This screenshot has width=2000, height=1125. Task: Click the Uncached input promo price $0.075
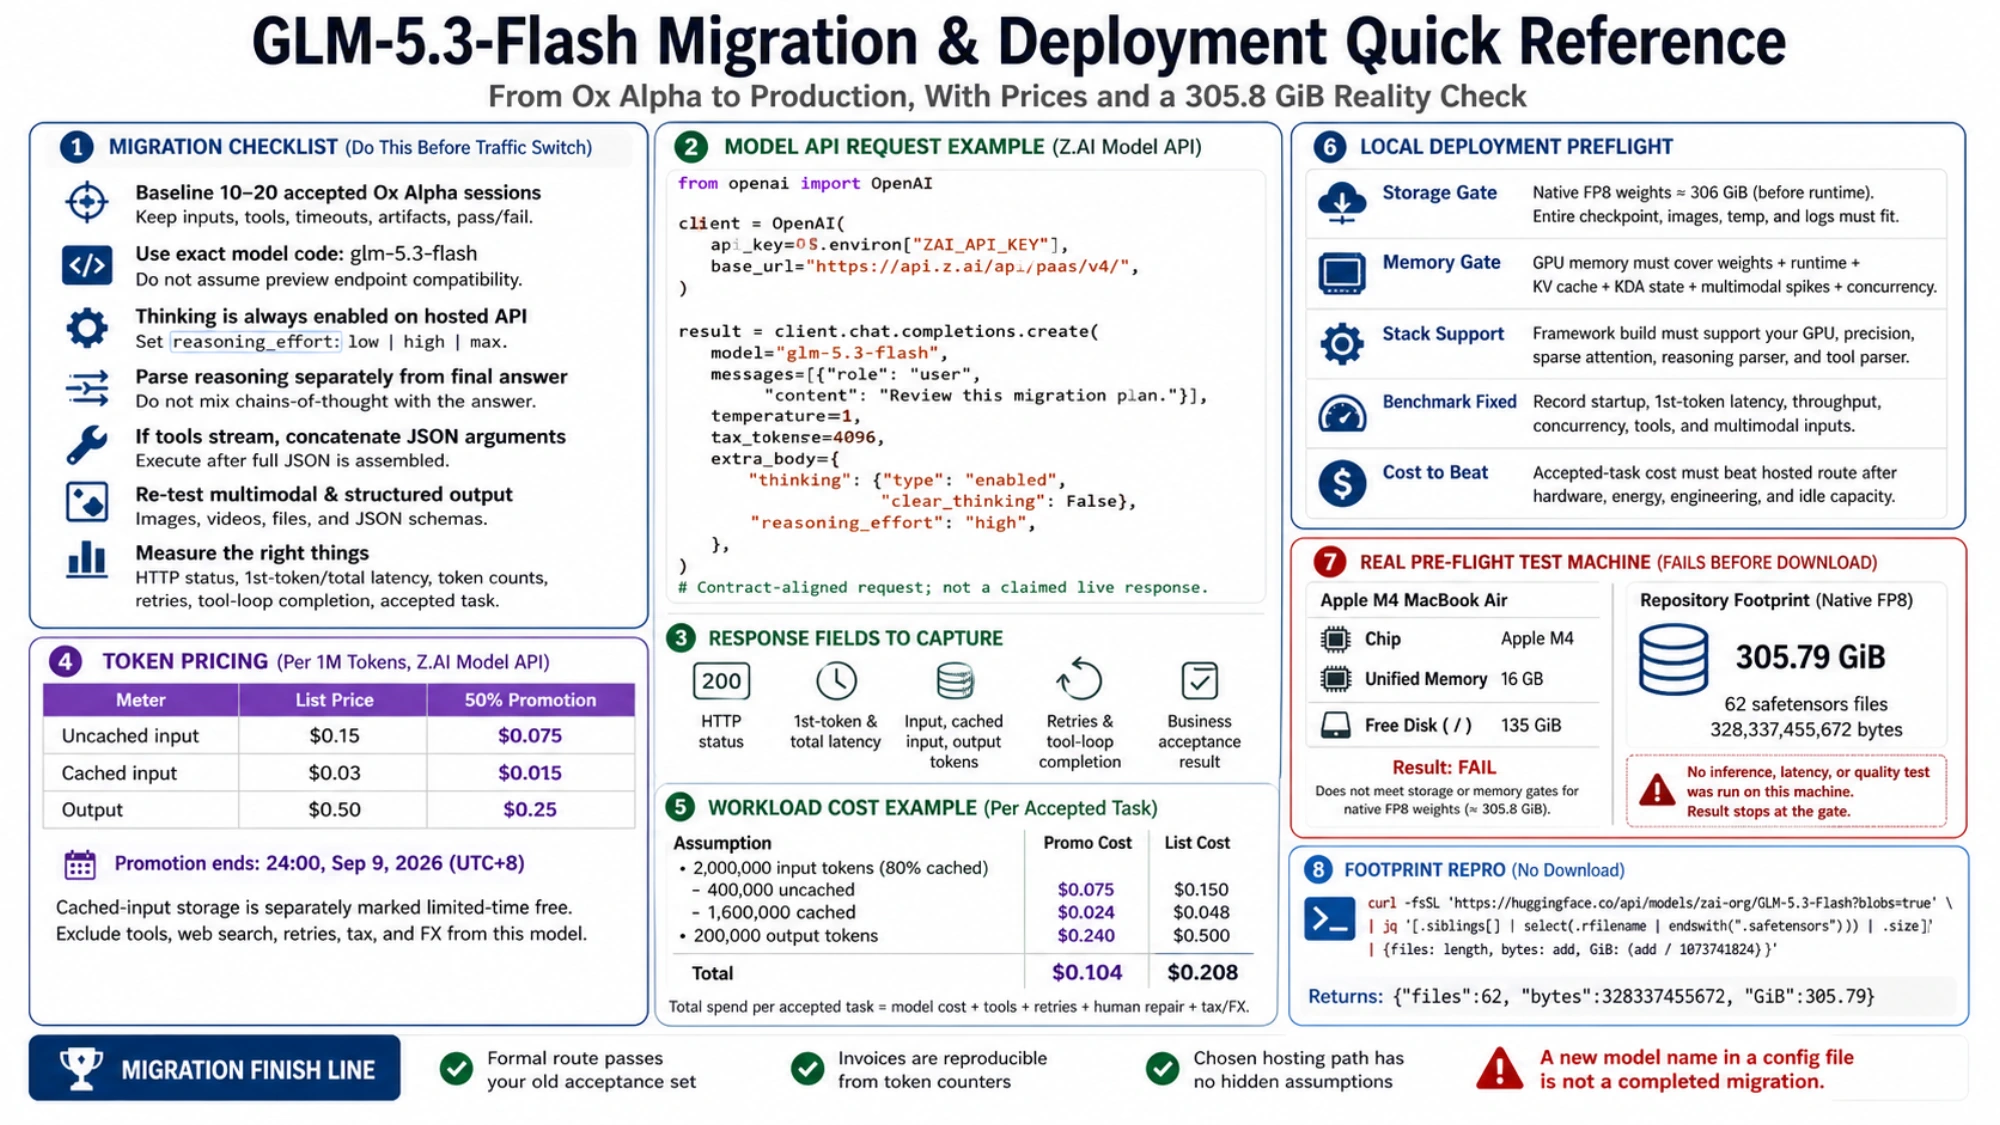(530, 736)
